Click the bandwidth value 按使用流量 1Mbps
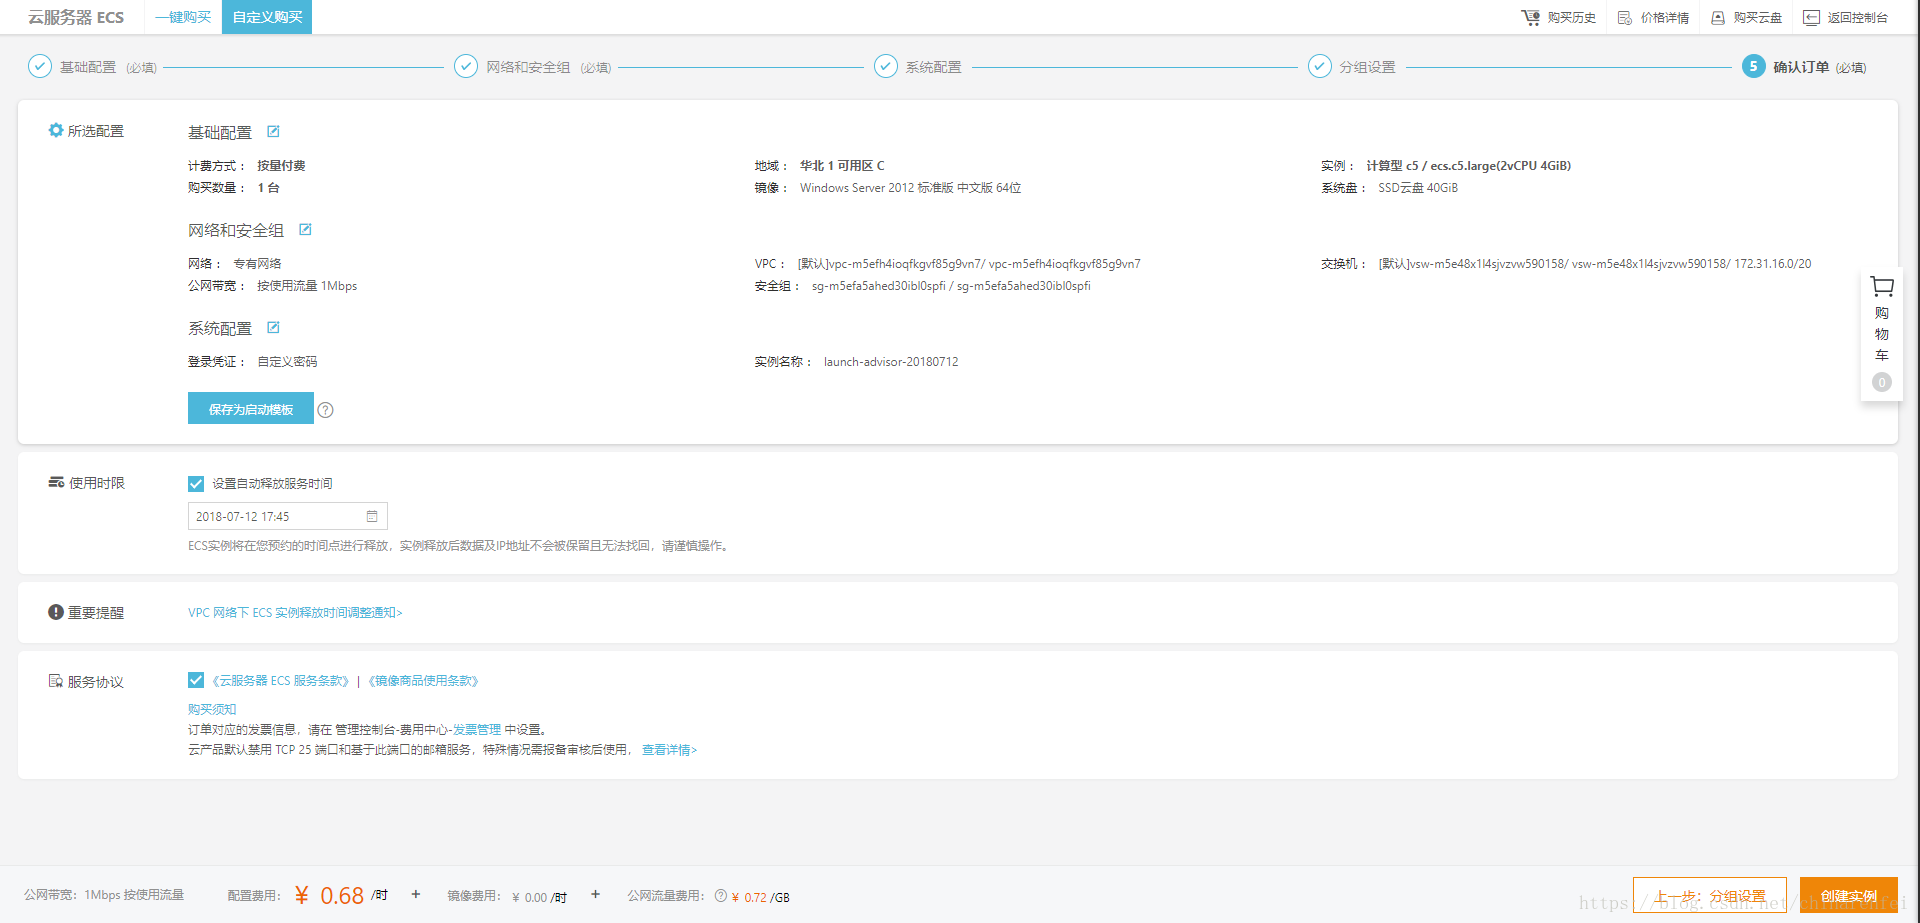1920x923 pixels. (307, 286)
